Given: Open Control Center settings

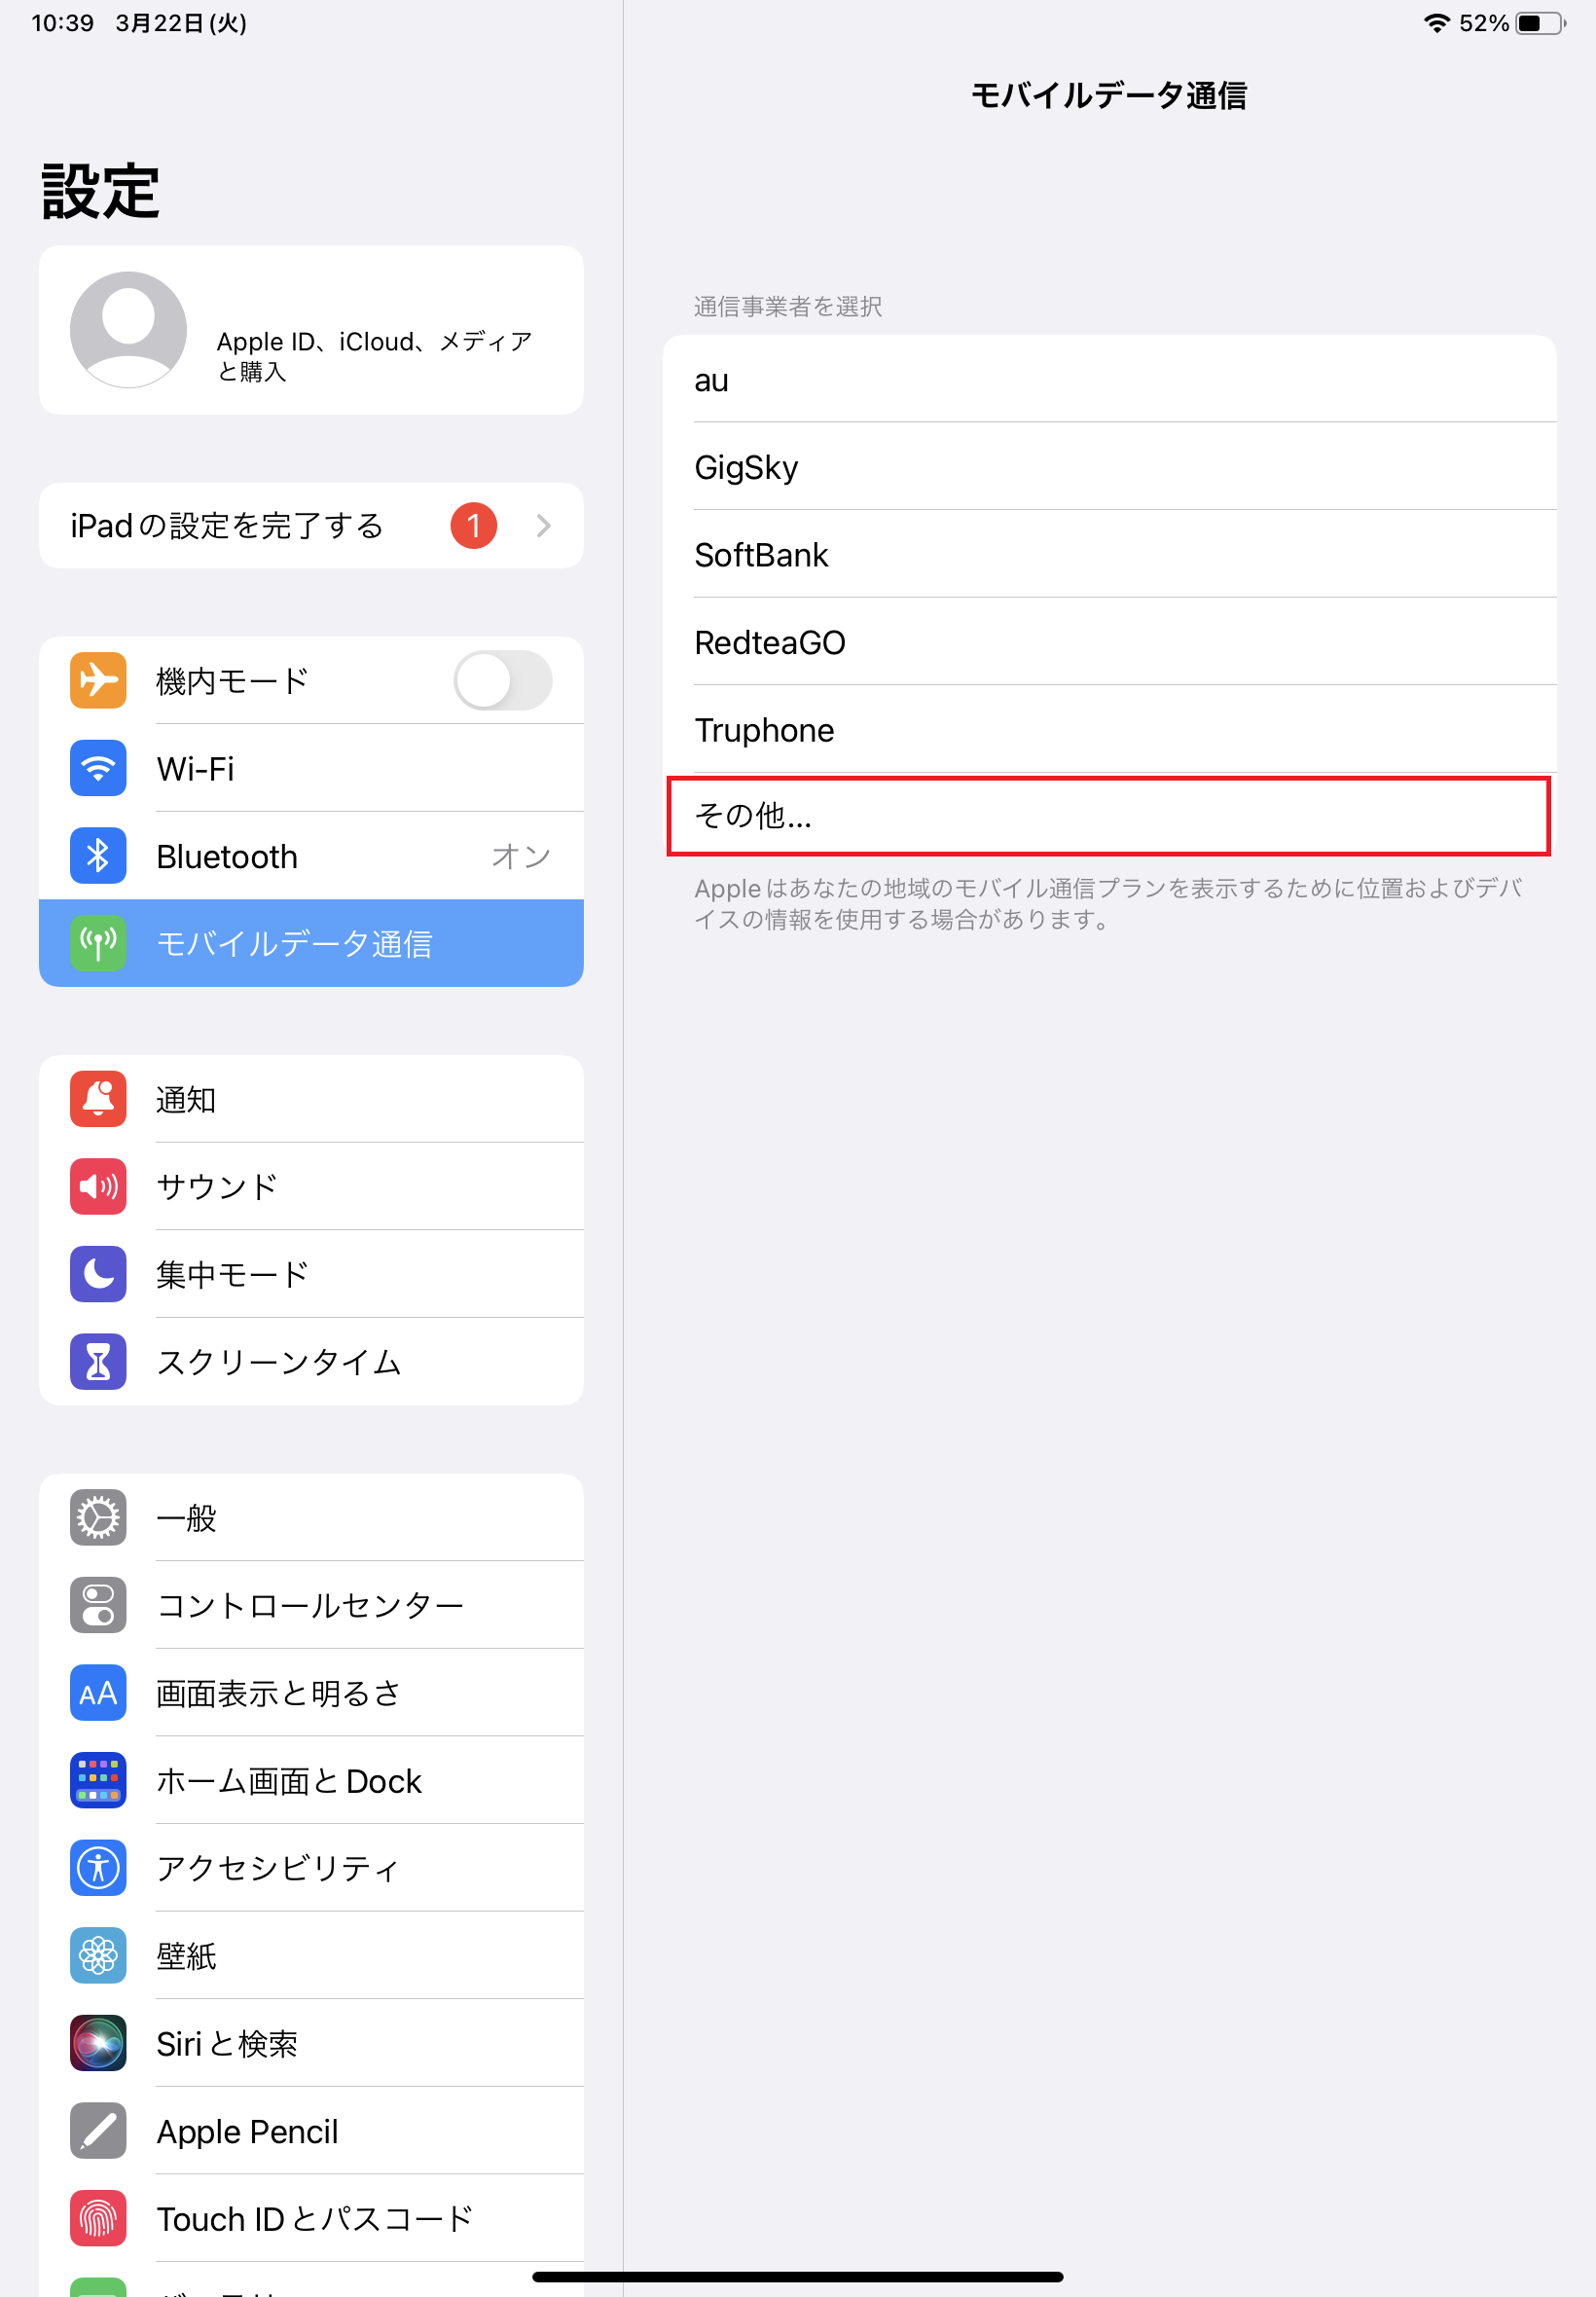Looking at the screenshot, I should click(x=311, y=1606).
